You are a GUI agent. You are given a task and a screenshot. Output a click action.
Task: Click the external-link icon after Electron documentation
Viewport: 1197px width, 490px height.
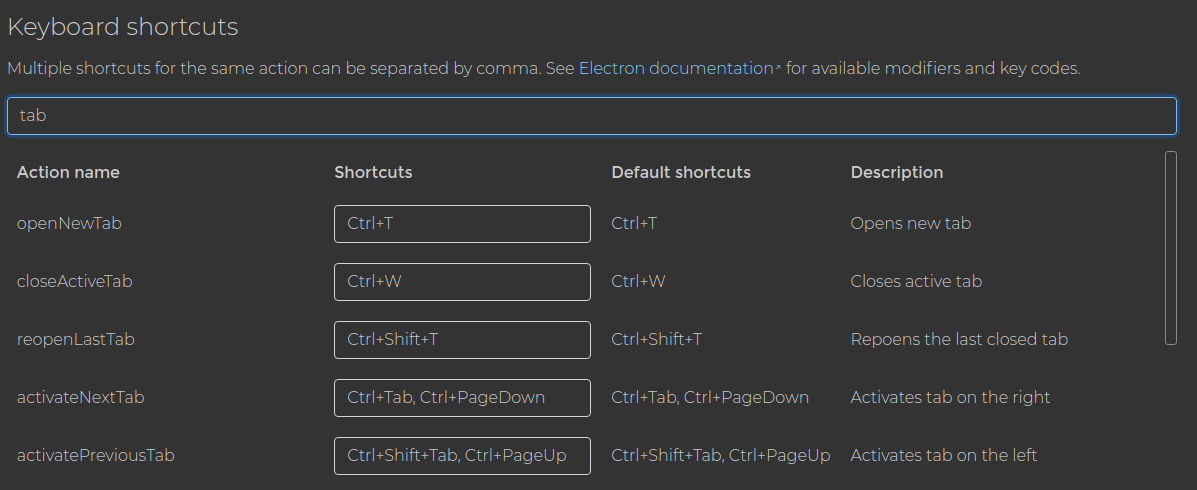pos(778,68)
